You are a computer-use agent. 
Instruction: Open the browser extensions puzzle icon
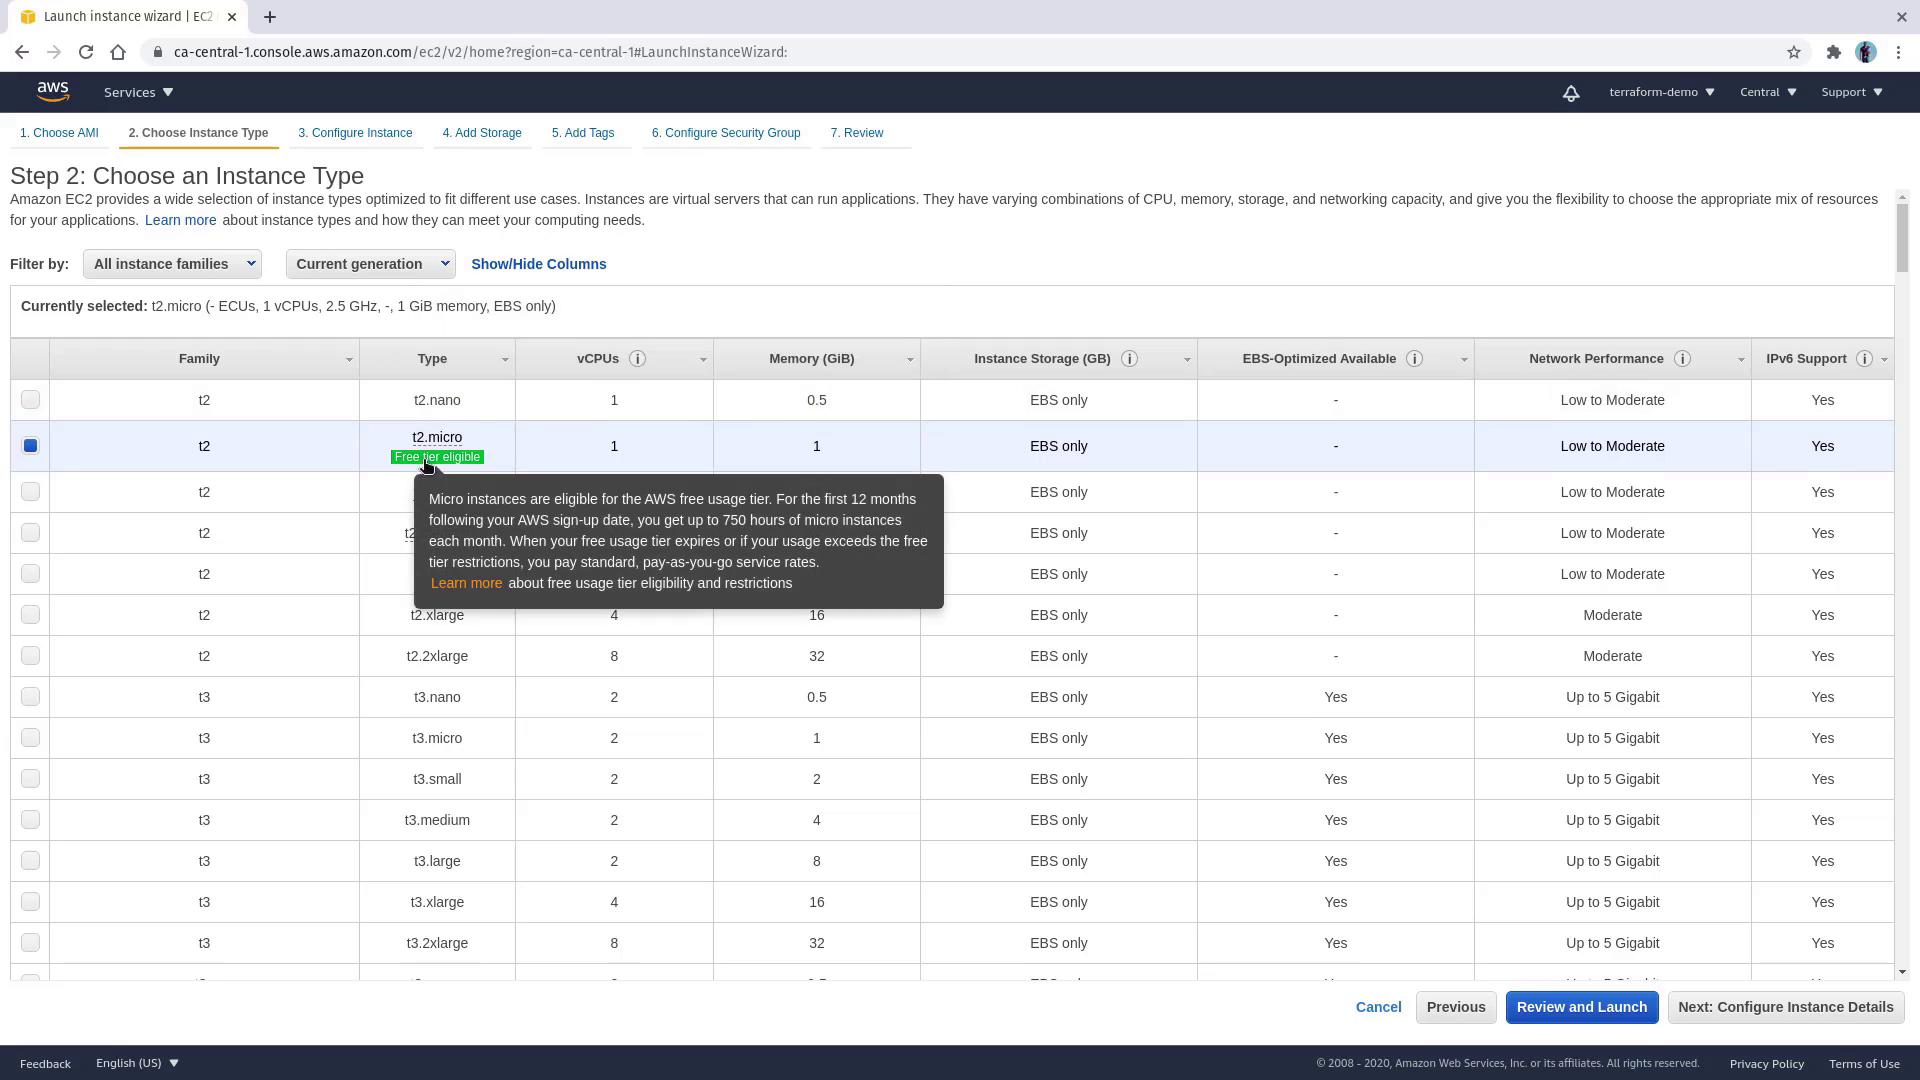pos(1833,52)
